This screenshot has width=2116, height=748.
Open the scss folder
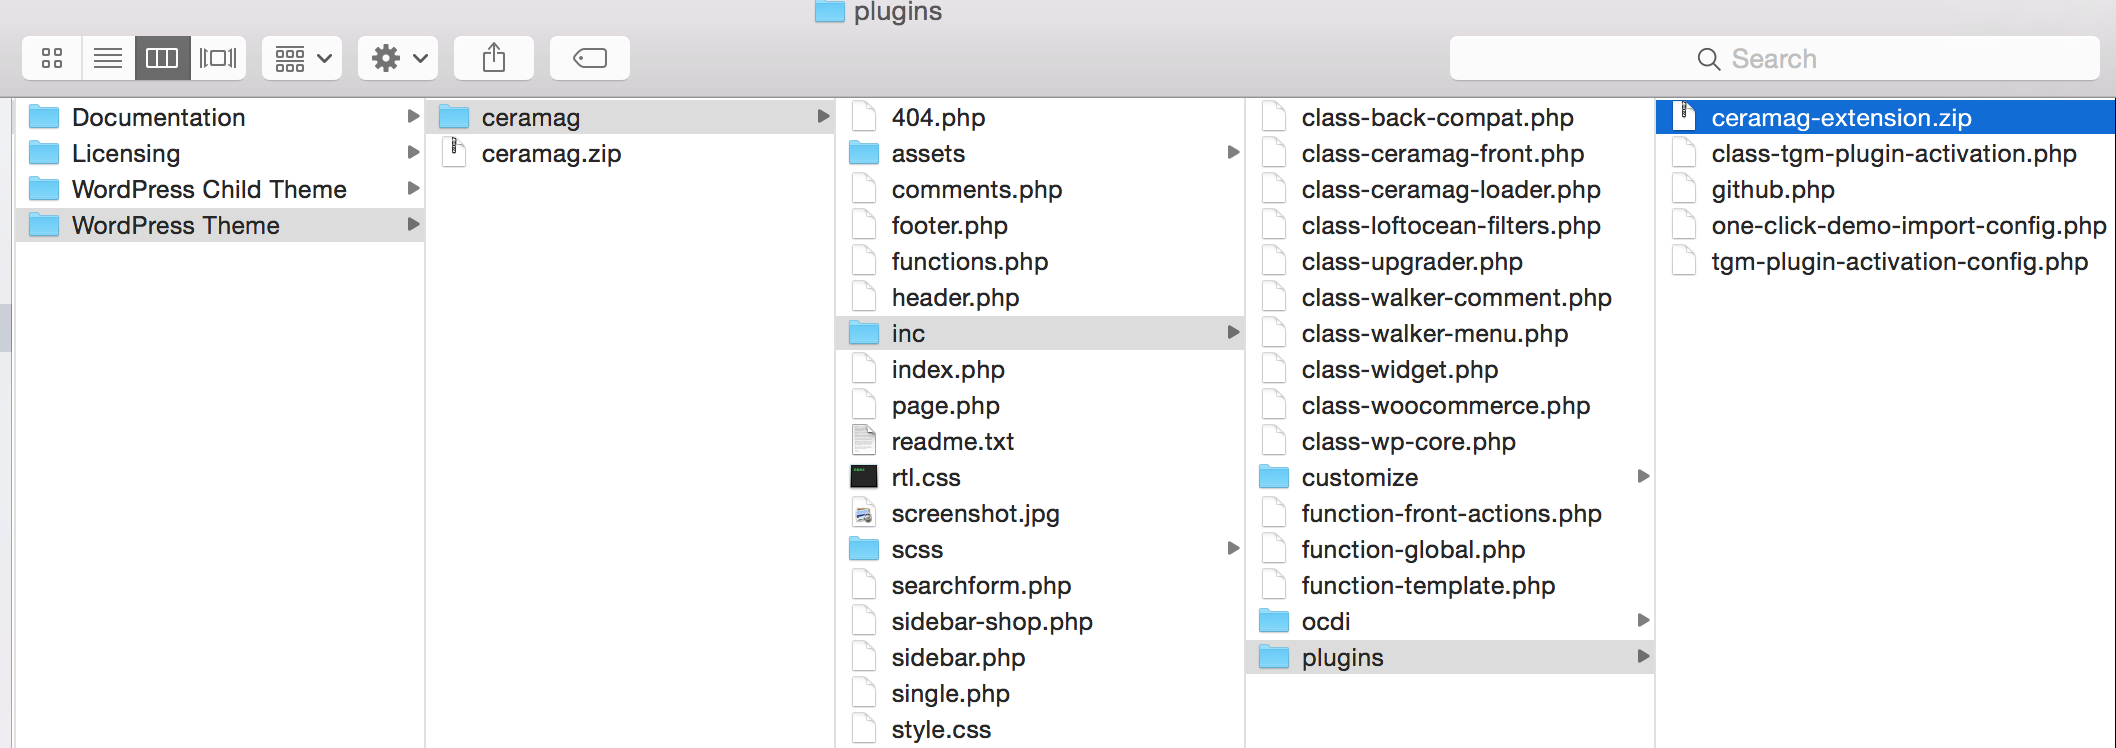pyautogui.click(x=1039, y=549)
